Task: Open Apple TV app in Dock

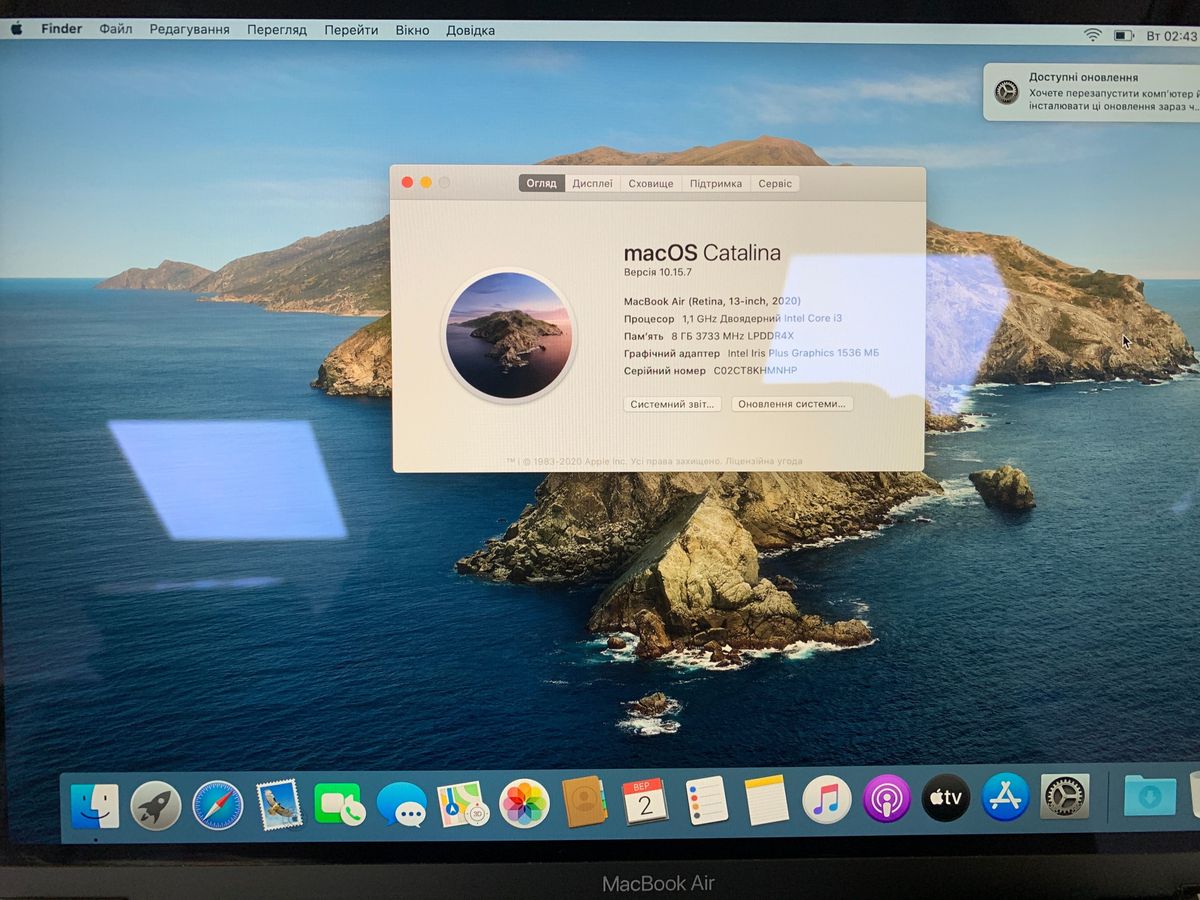Action: pos(946,798)
